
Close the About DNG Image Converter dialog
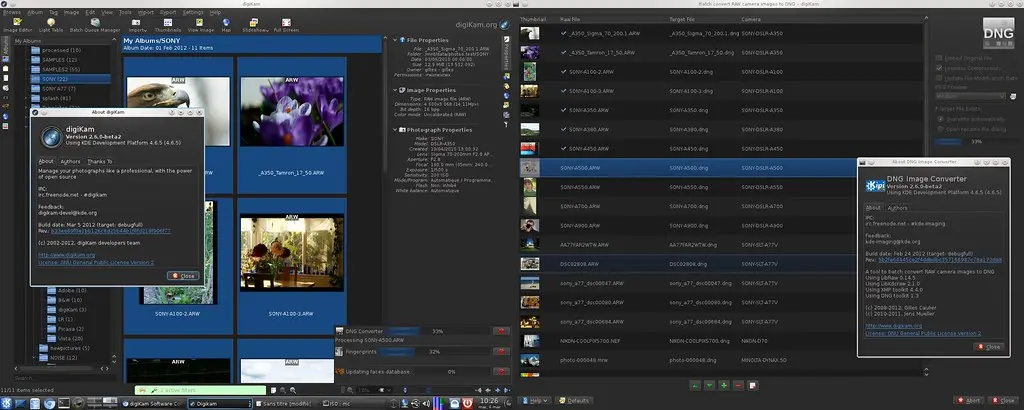pyautogui.click(x=987, y=346)
